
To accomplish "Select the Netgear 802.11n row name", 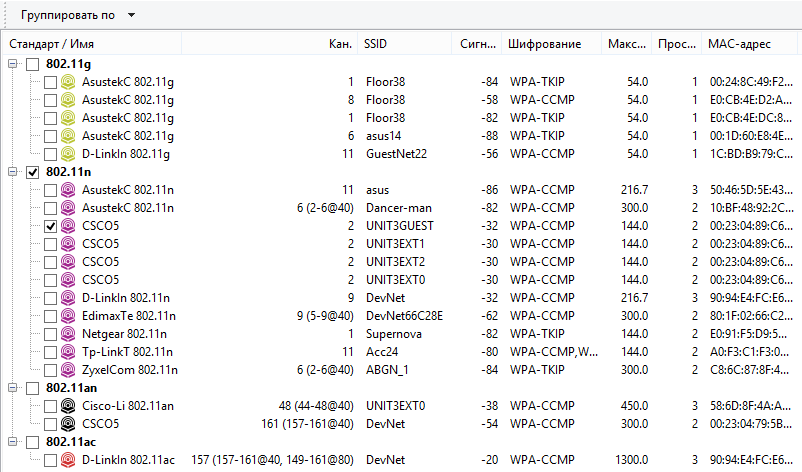I will click(124, 334).
